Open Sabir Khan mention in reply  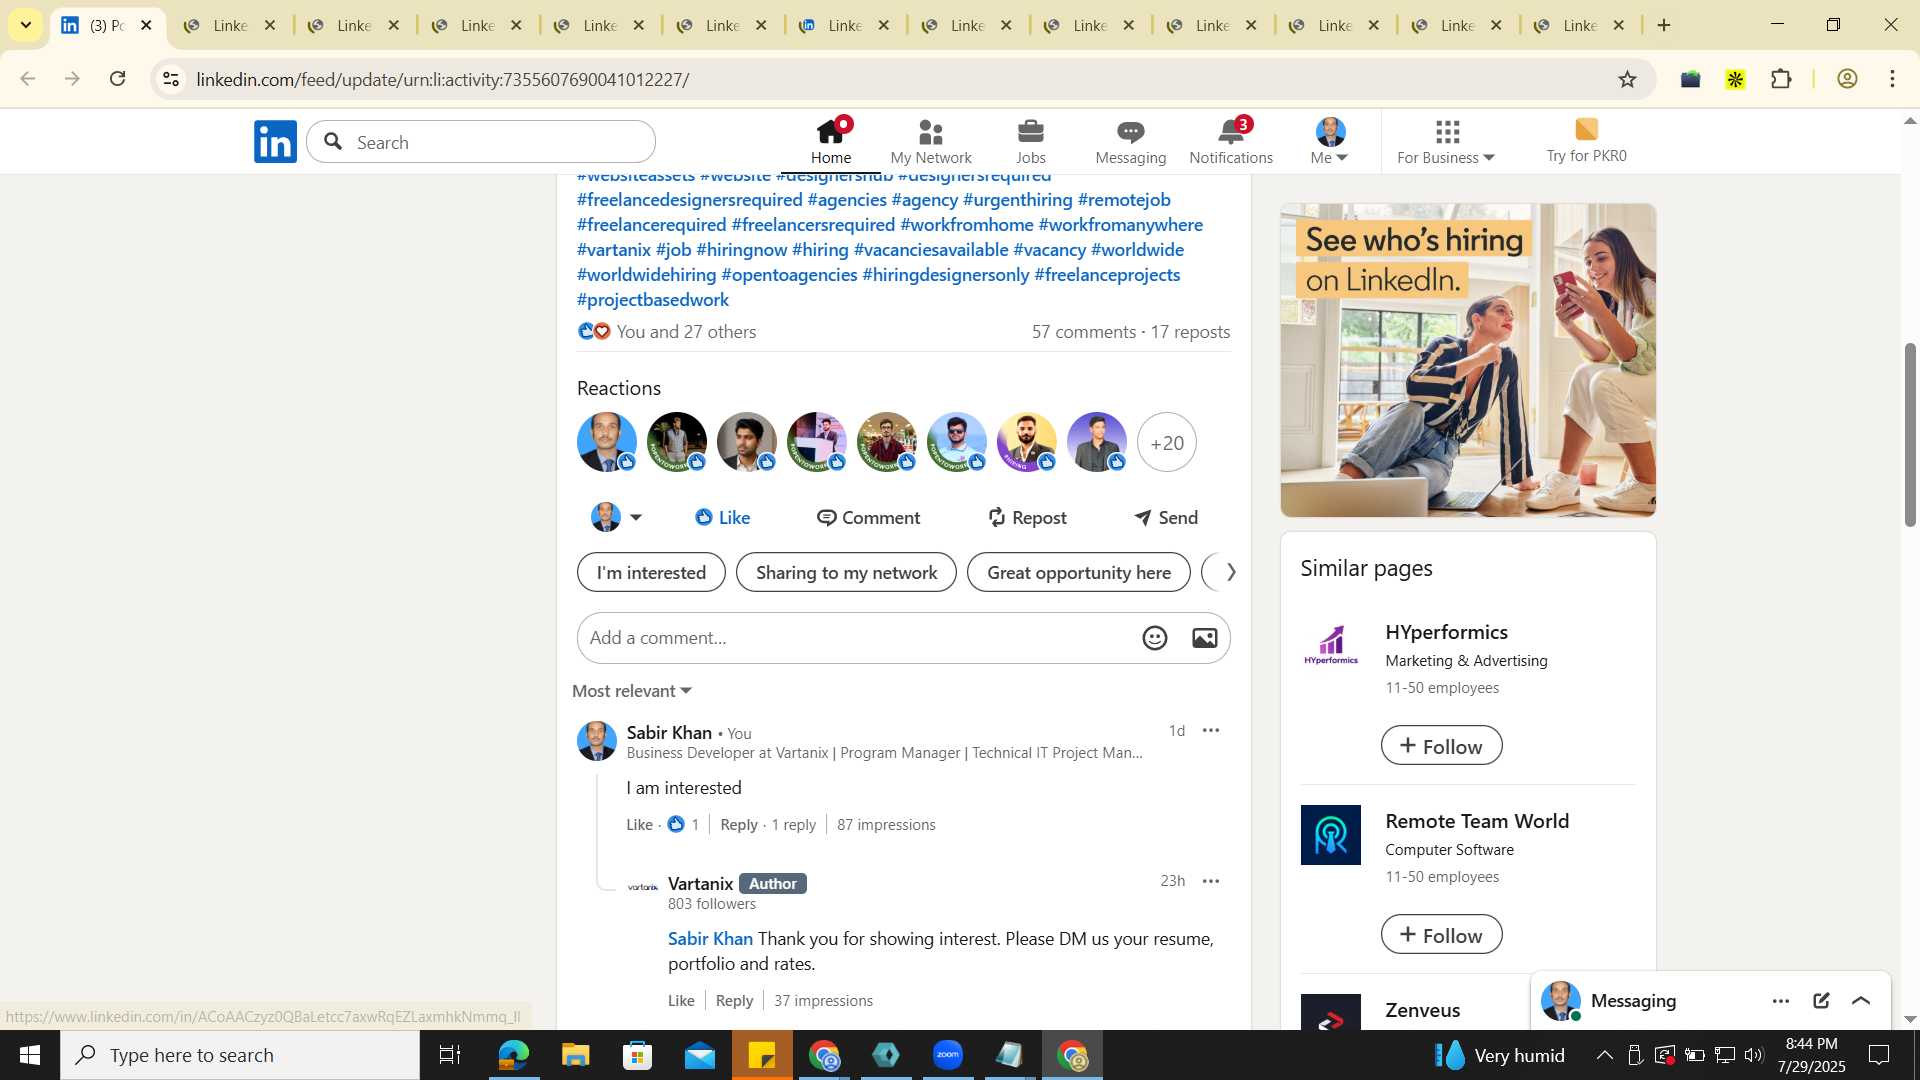(710, 938)
